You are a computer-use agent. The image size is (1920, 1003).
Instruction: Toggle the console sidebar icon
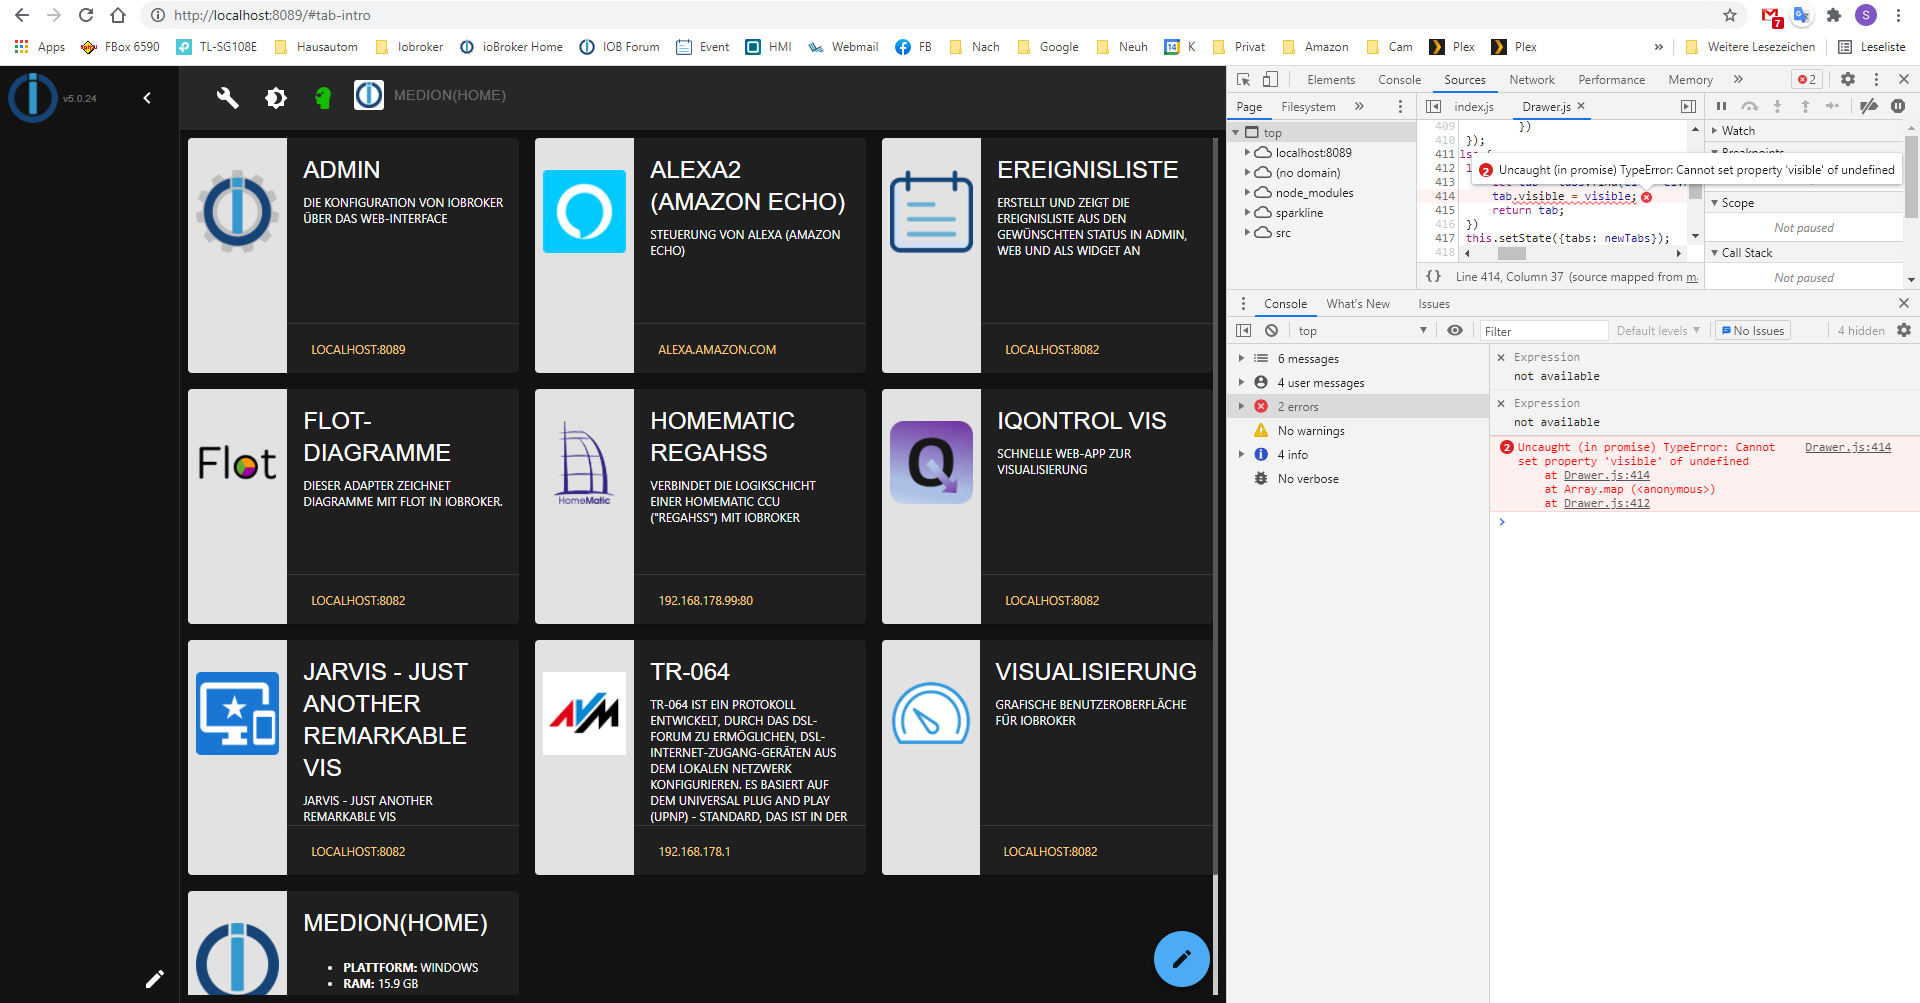tap(1243, 330)
